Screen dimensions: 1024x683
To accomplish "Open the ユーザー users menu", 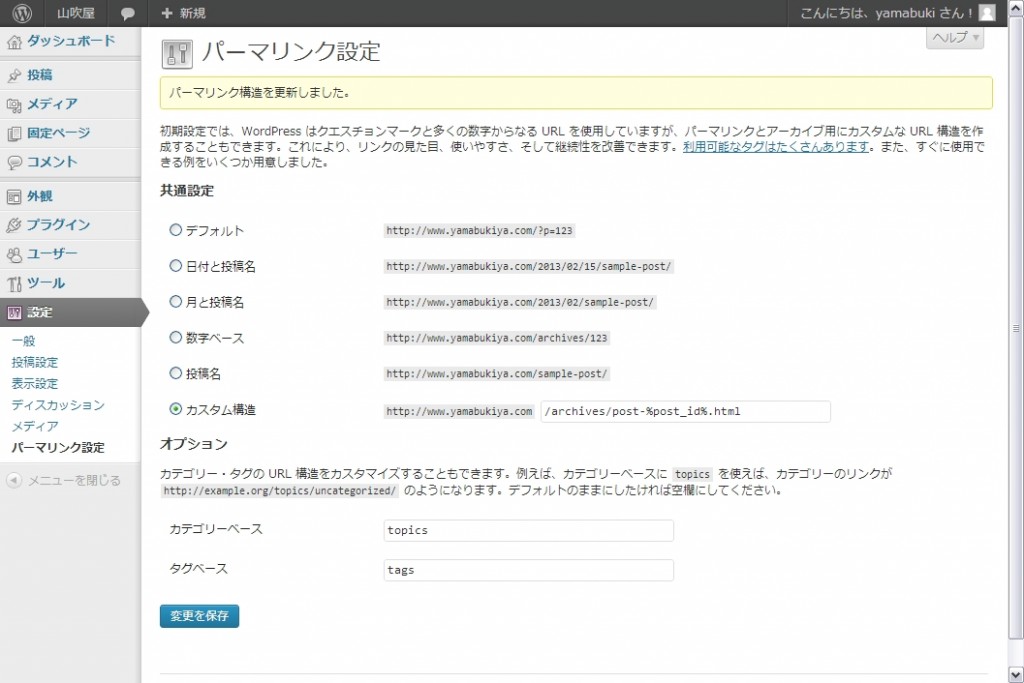I will point(52,254).
